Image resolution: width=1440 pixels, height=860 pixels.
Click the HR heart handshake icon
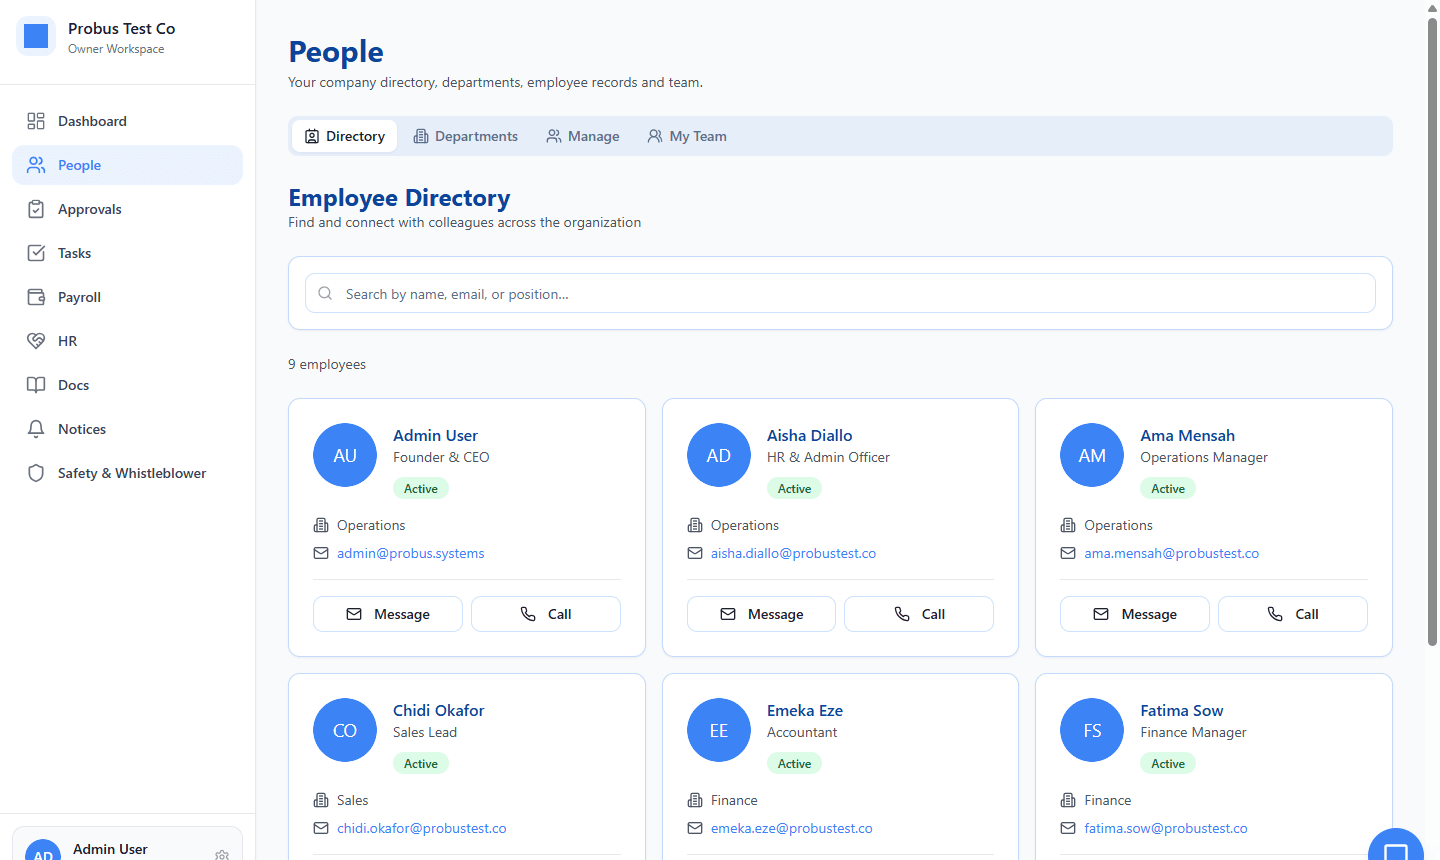pyautogui.click(x=36, y=341)
